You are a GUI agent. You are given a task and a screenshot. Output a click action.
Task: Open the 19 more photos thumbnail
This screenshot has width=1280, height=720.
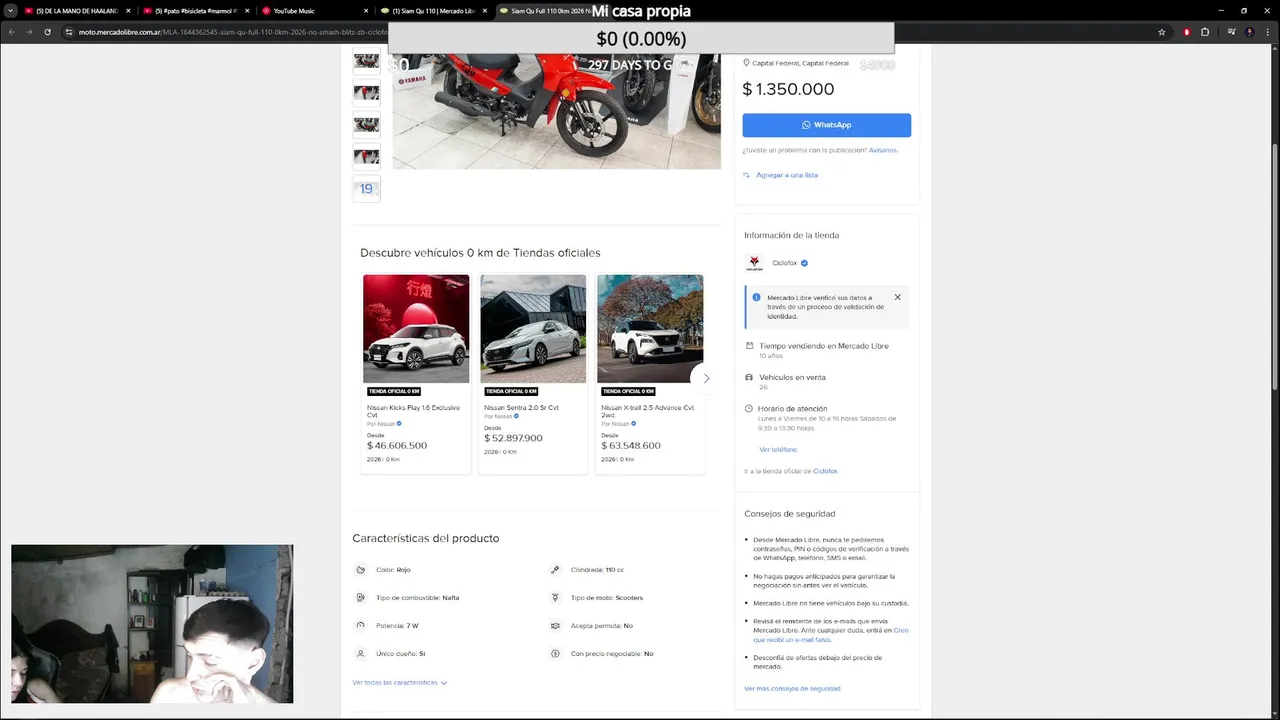click(366, 188)
